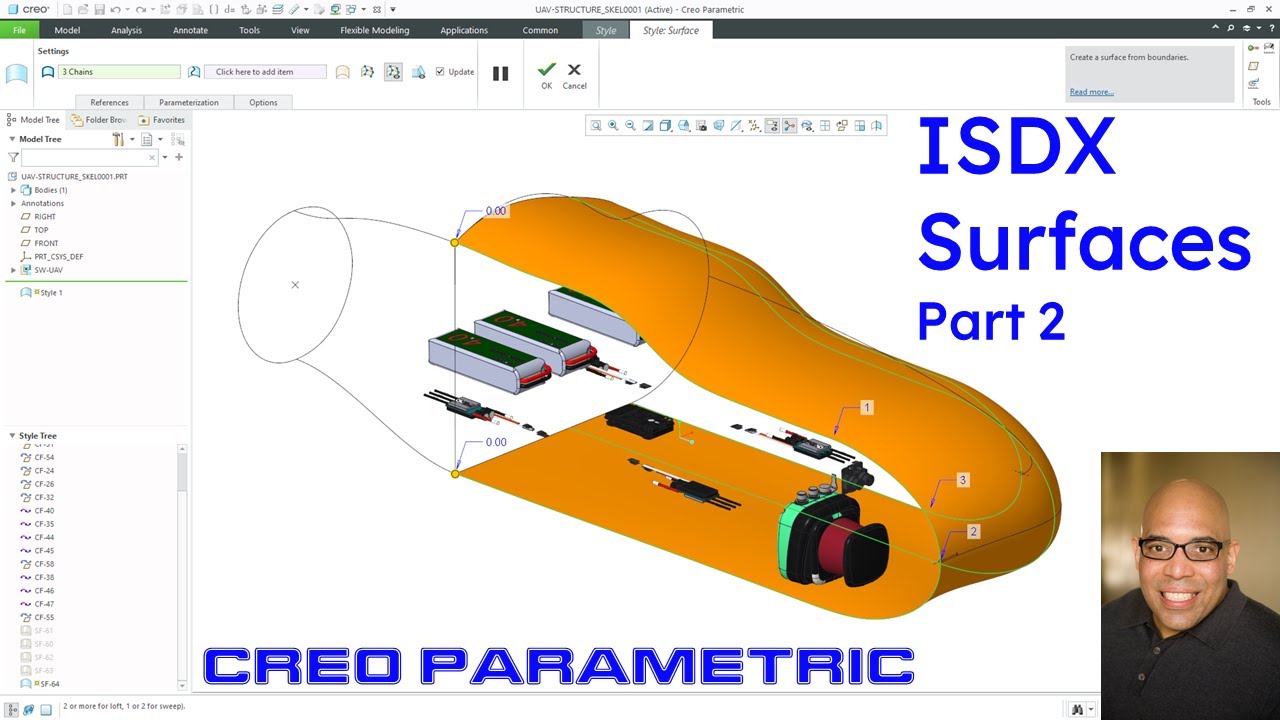Viewport: 1280px width, 720px height.
Task: Click the Save icon in quick access toolbar
Action: (99, 9)
